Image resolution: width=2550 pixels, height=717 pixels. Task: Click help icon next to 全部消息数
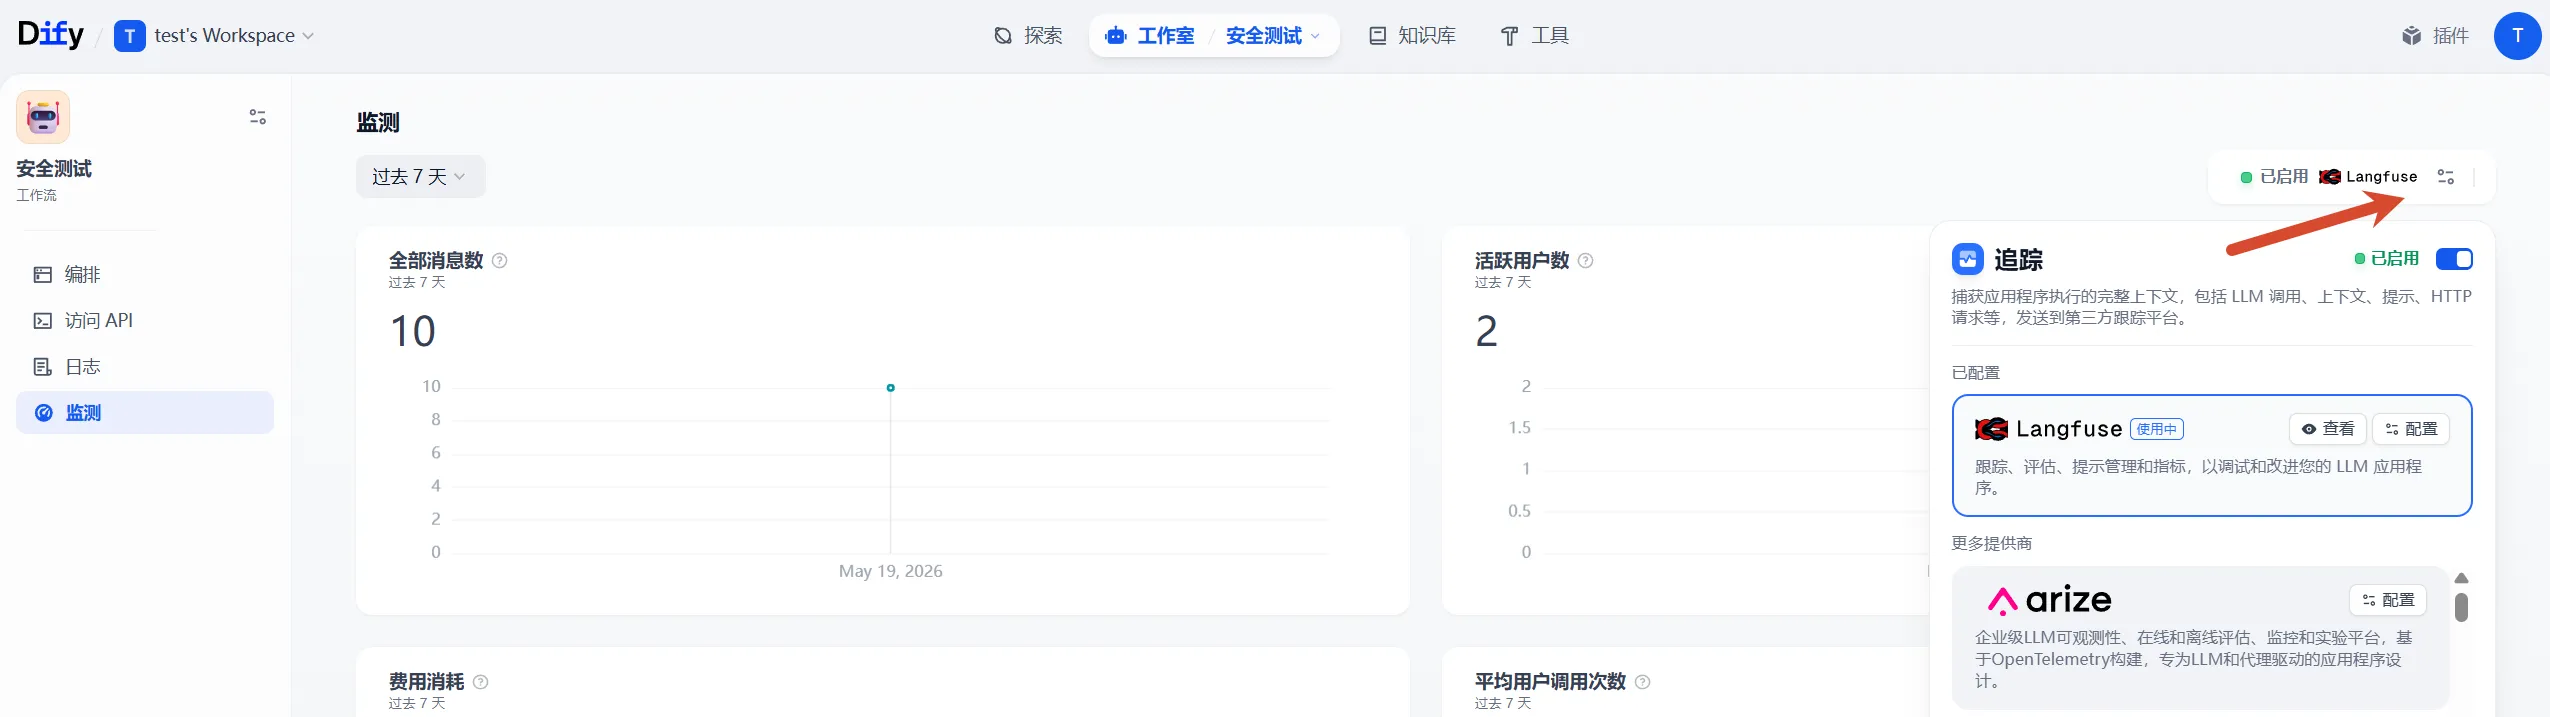tap(500, 261)
